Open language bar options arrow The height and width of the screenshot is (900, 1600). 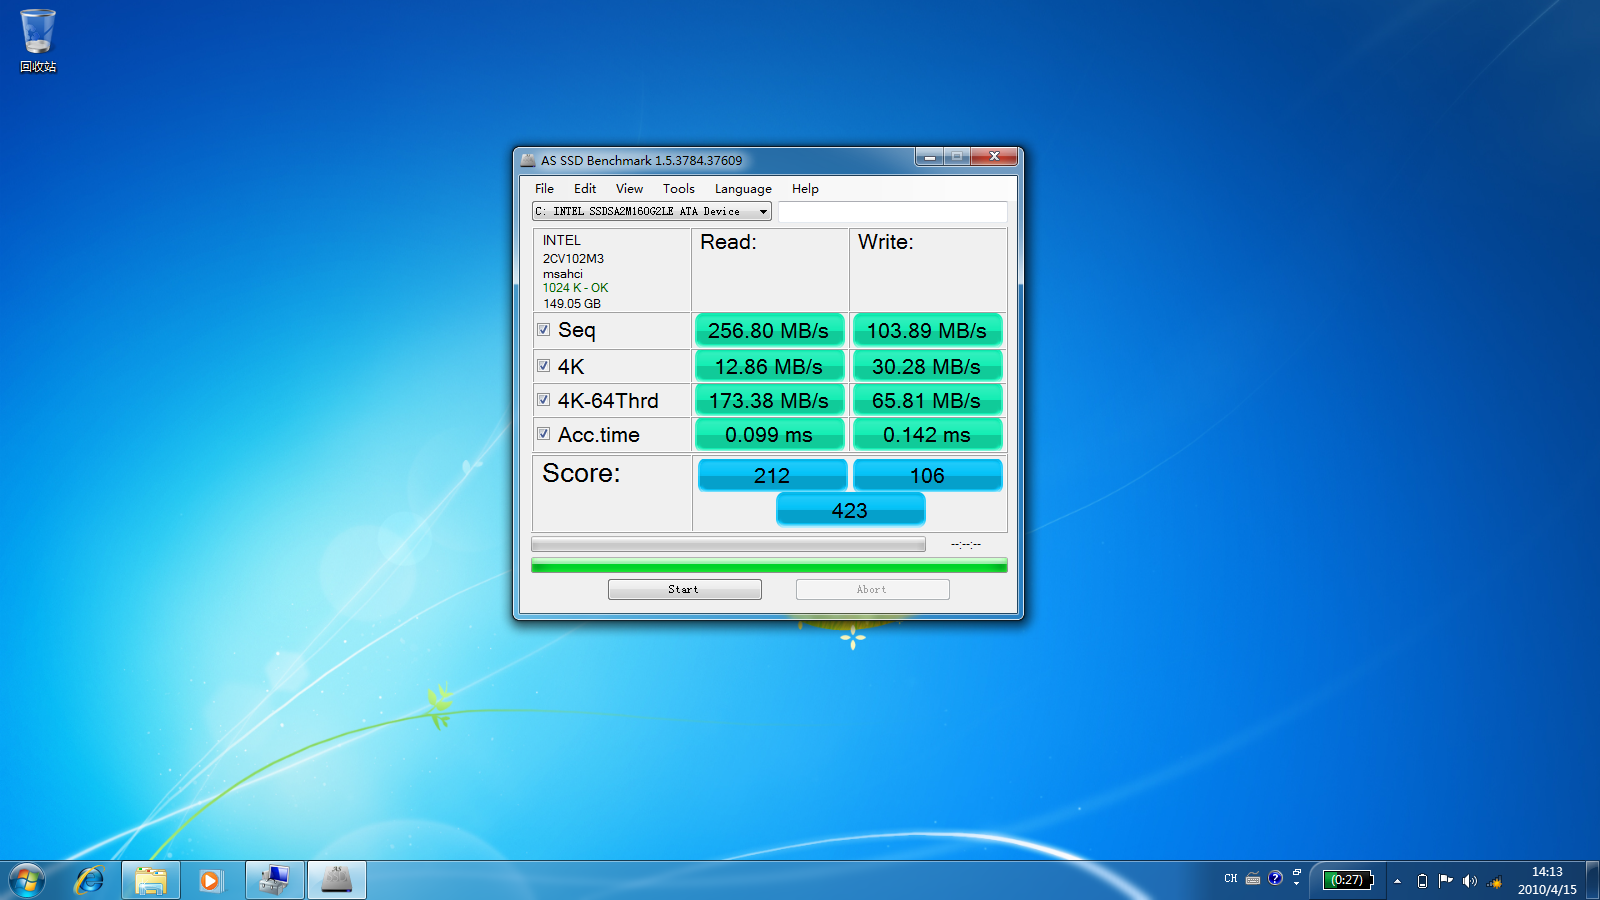1297,884
